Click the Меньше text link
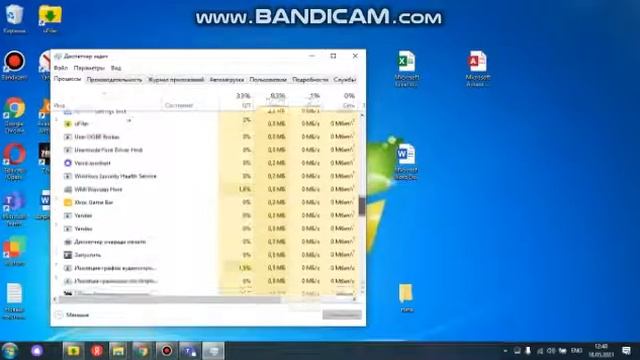 tap(77, 315)
